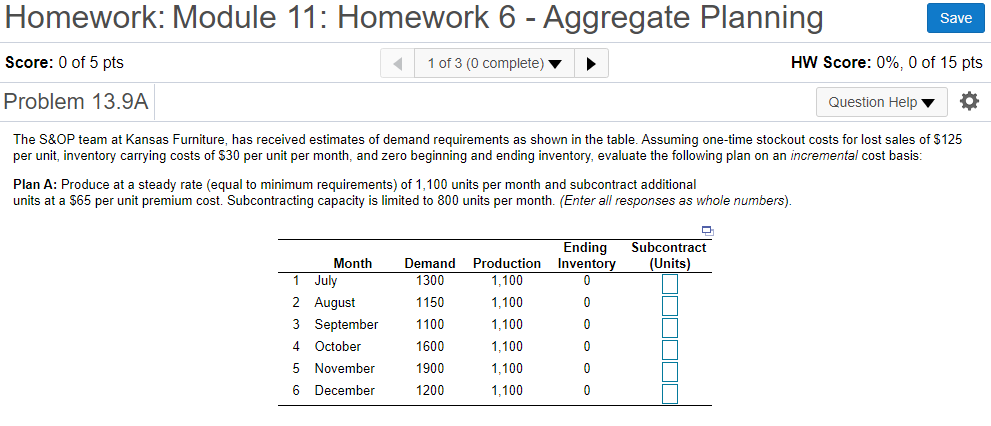Open the settings gear icon
The width and height of the screenshot is (991, 426).
pyautogui.click(x=970, y=101)
